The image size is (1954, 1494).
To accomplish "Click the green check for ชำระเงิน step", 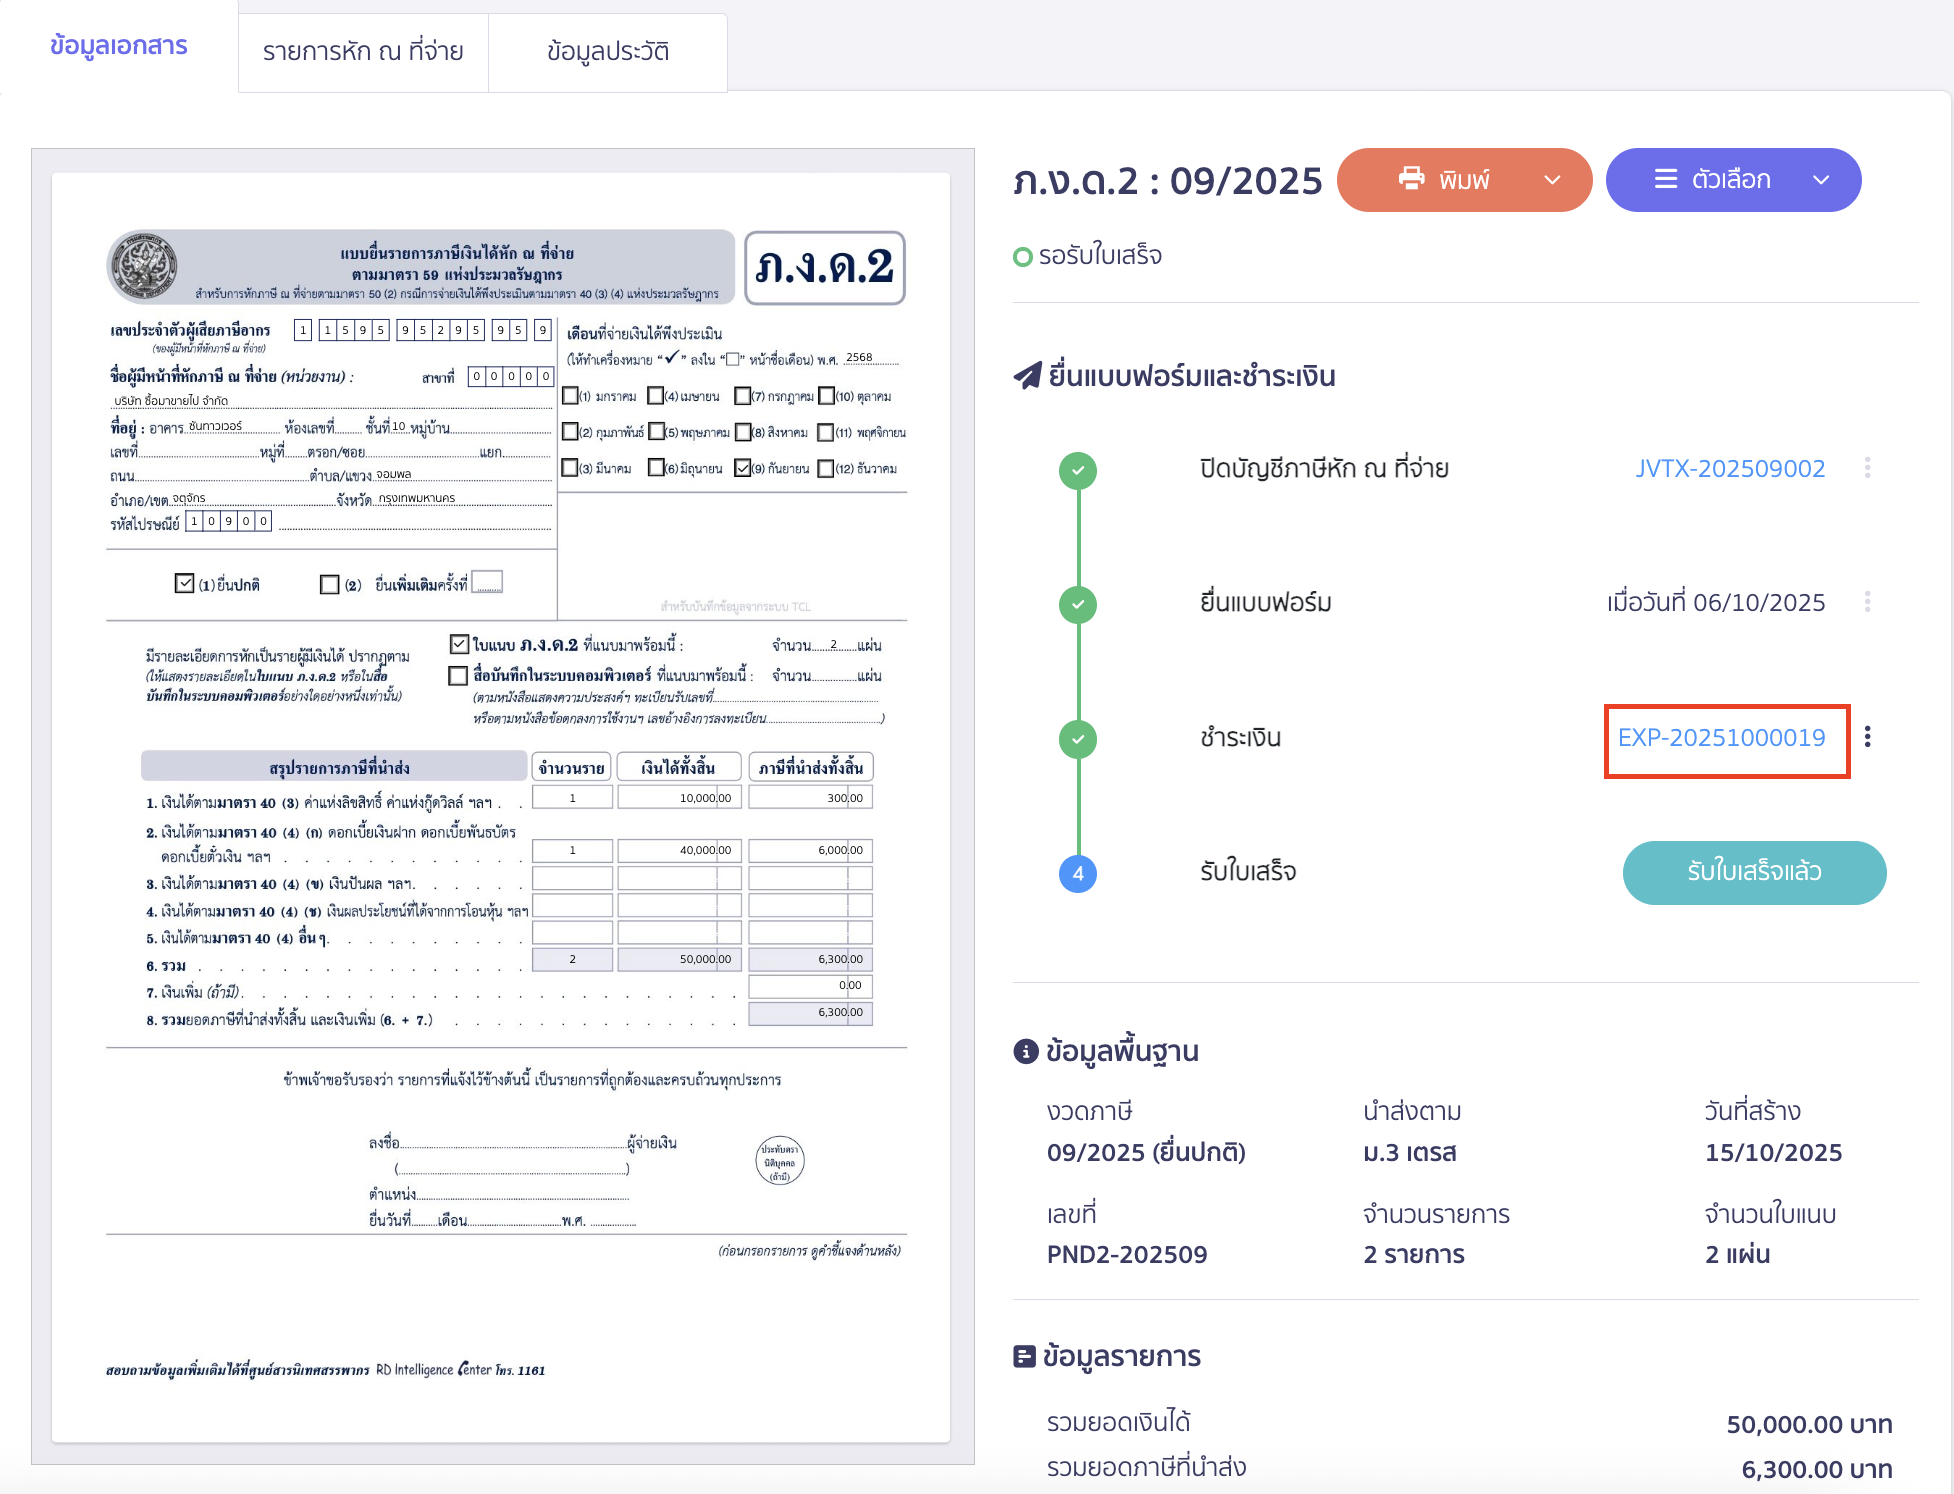I will coord(1077,739).
